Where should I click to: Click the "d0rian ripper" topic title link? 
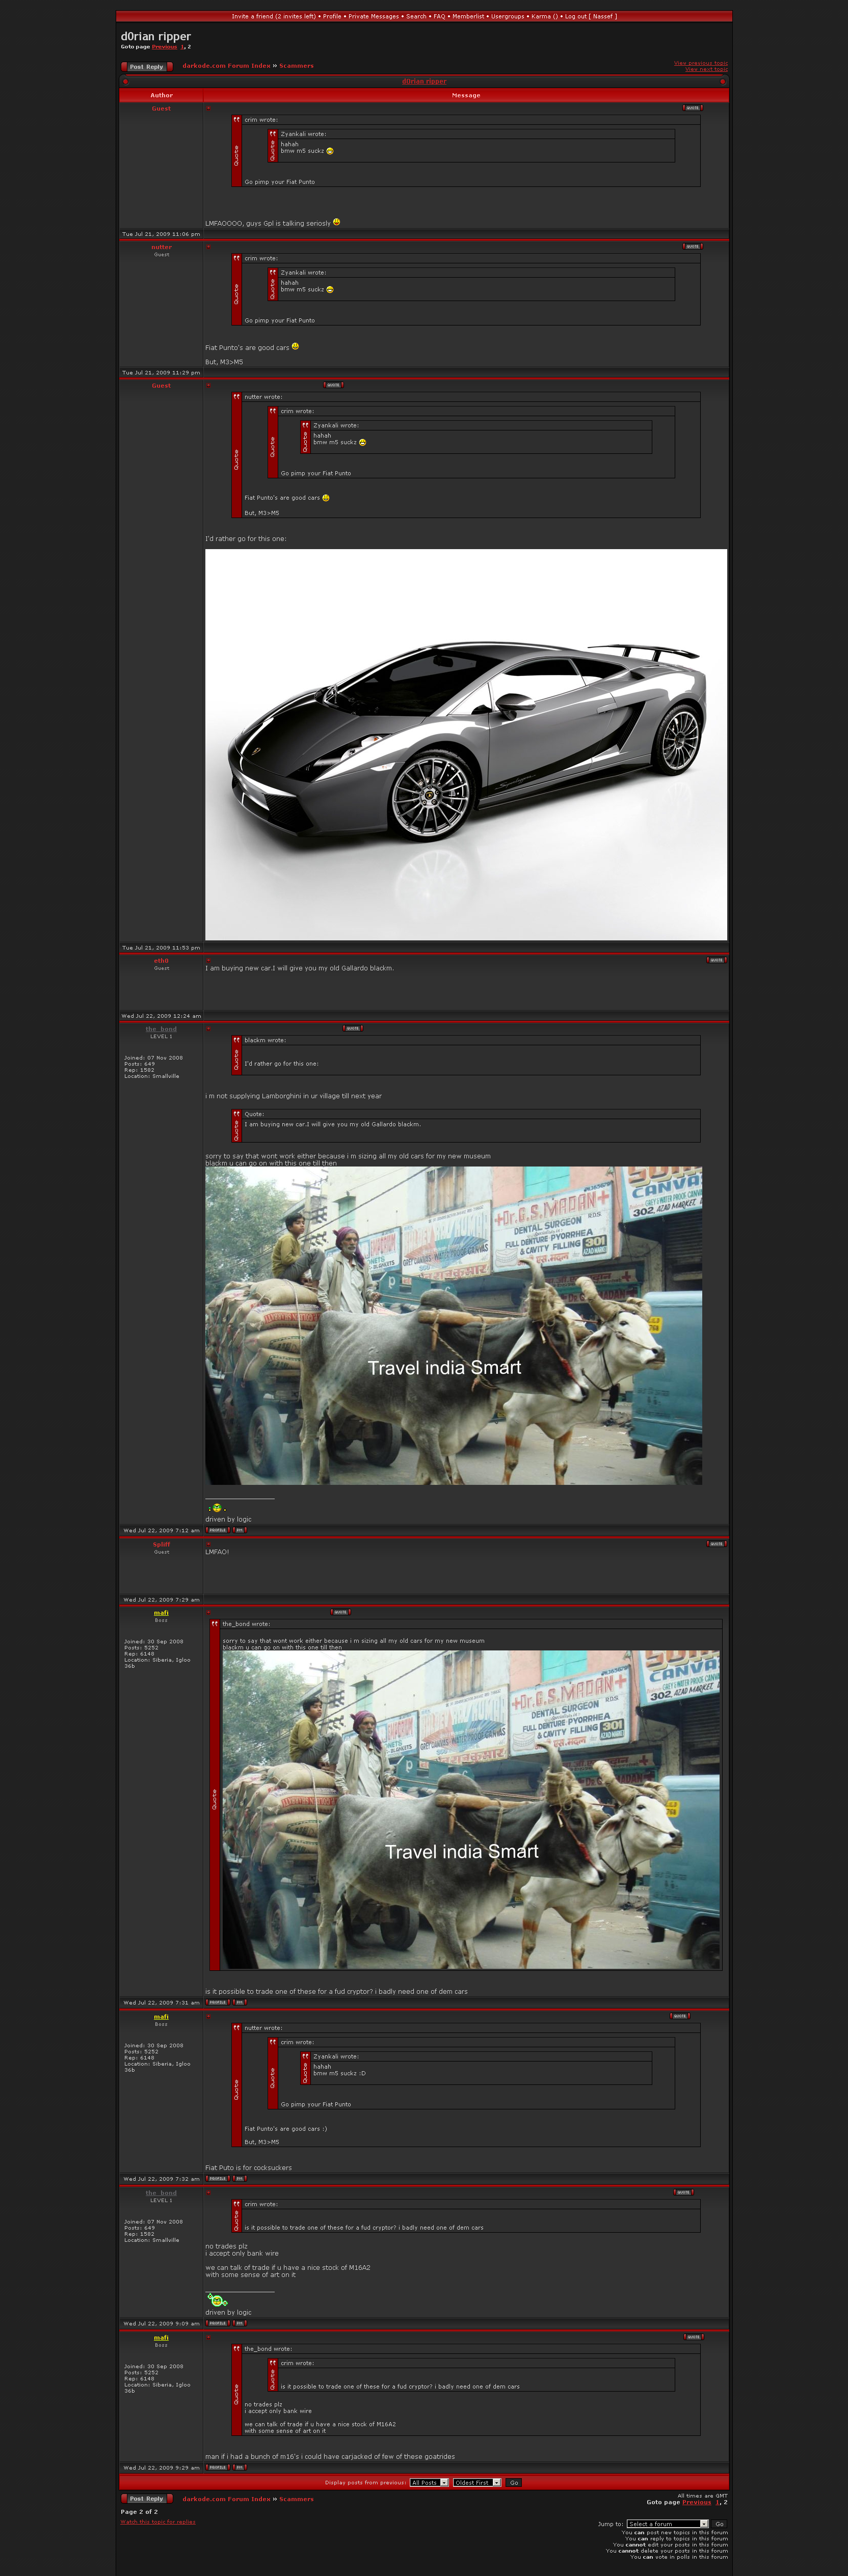pos(424,82)
